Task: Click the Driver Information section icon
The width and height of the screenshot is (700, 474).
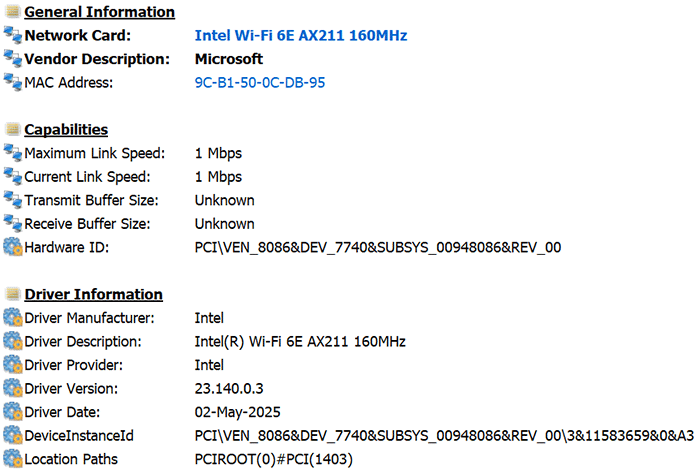Action: tap(12, 295)
